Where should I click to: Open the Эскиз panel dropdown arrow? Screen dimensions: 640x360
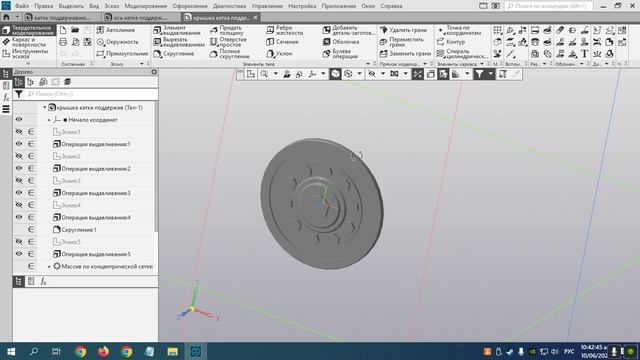pyautogui.click(x=142, y=64)
